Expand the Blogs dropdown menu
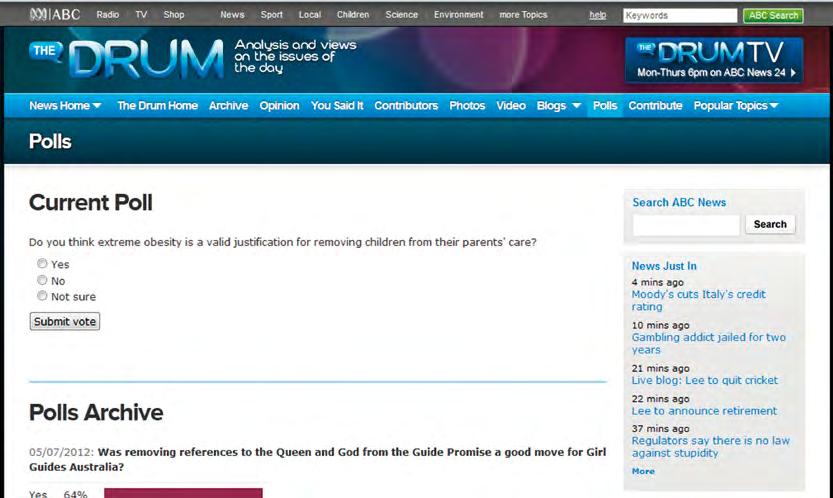Image resolution: width=833 pixels, height=498 pixels. [558, 106]
